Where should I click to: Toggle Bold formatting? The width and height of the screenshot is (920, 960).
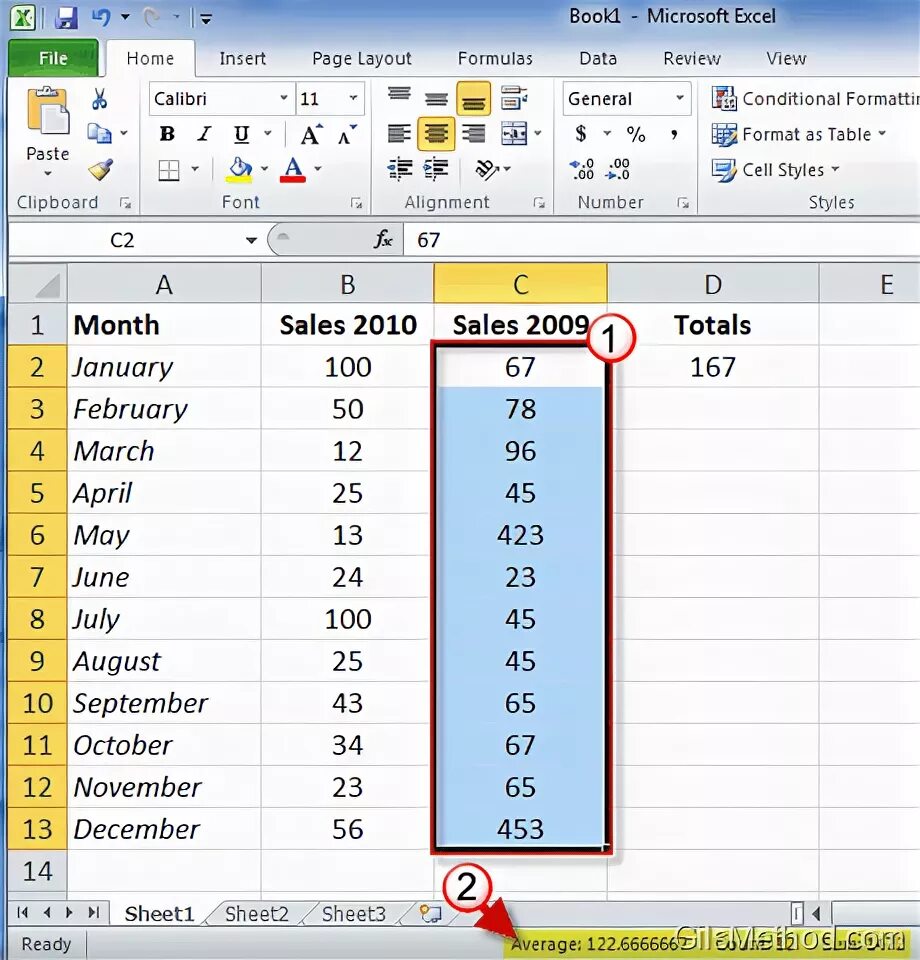[x=167, y=133]
